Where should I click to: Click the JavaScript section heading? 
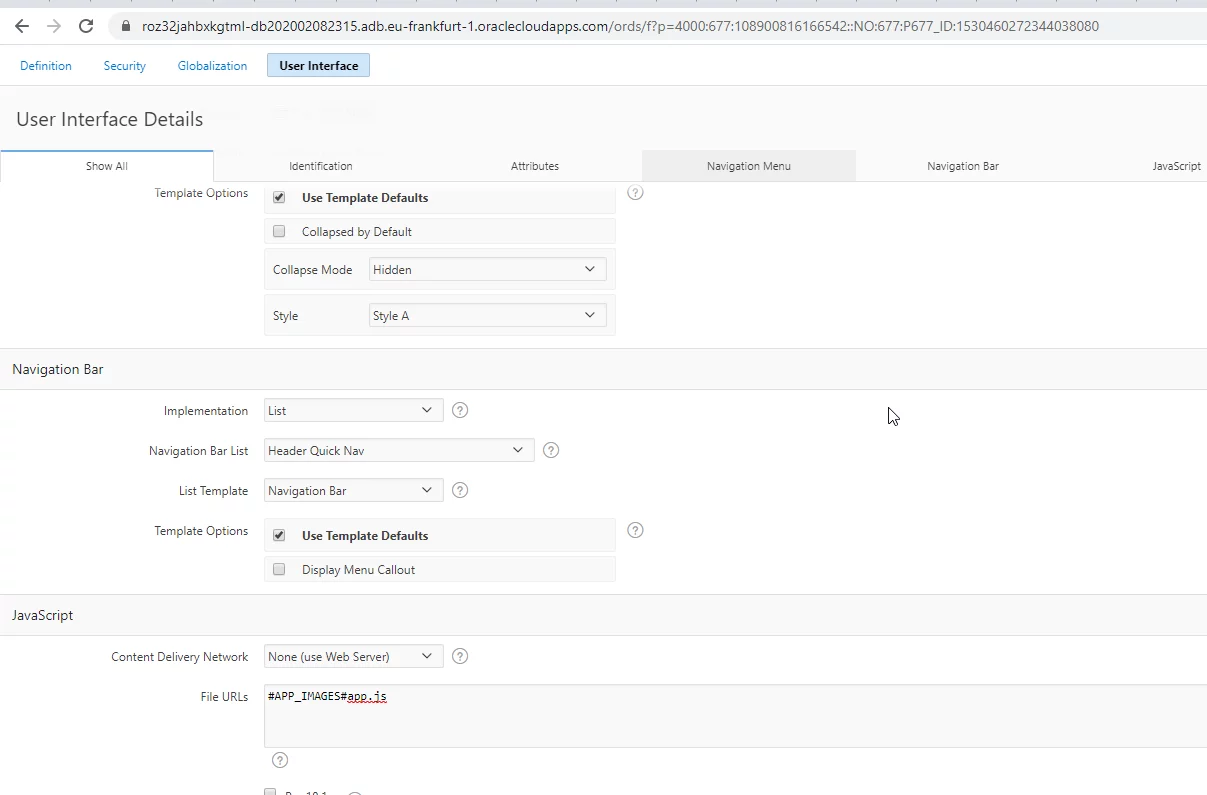[x=43, y=615]
